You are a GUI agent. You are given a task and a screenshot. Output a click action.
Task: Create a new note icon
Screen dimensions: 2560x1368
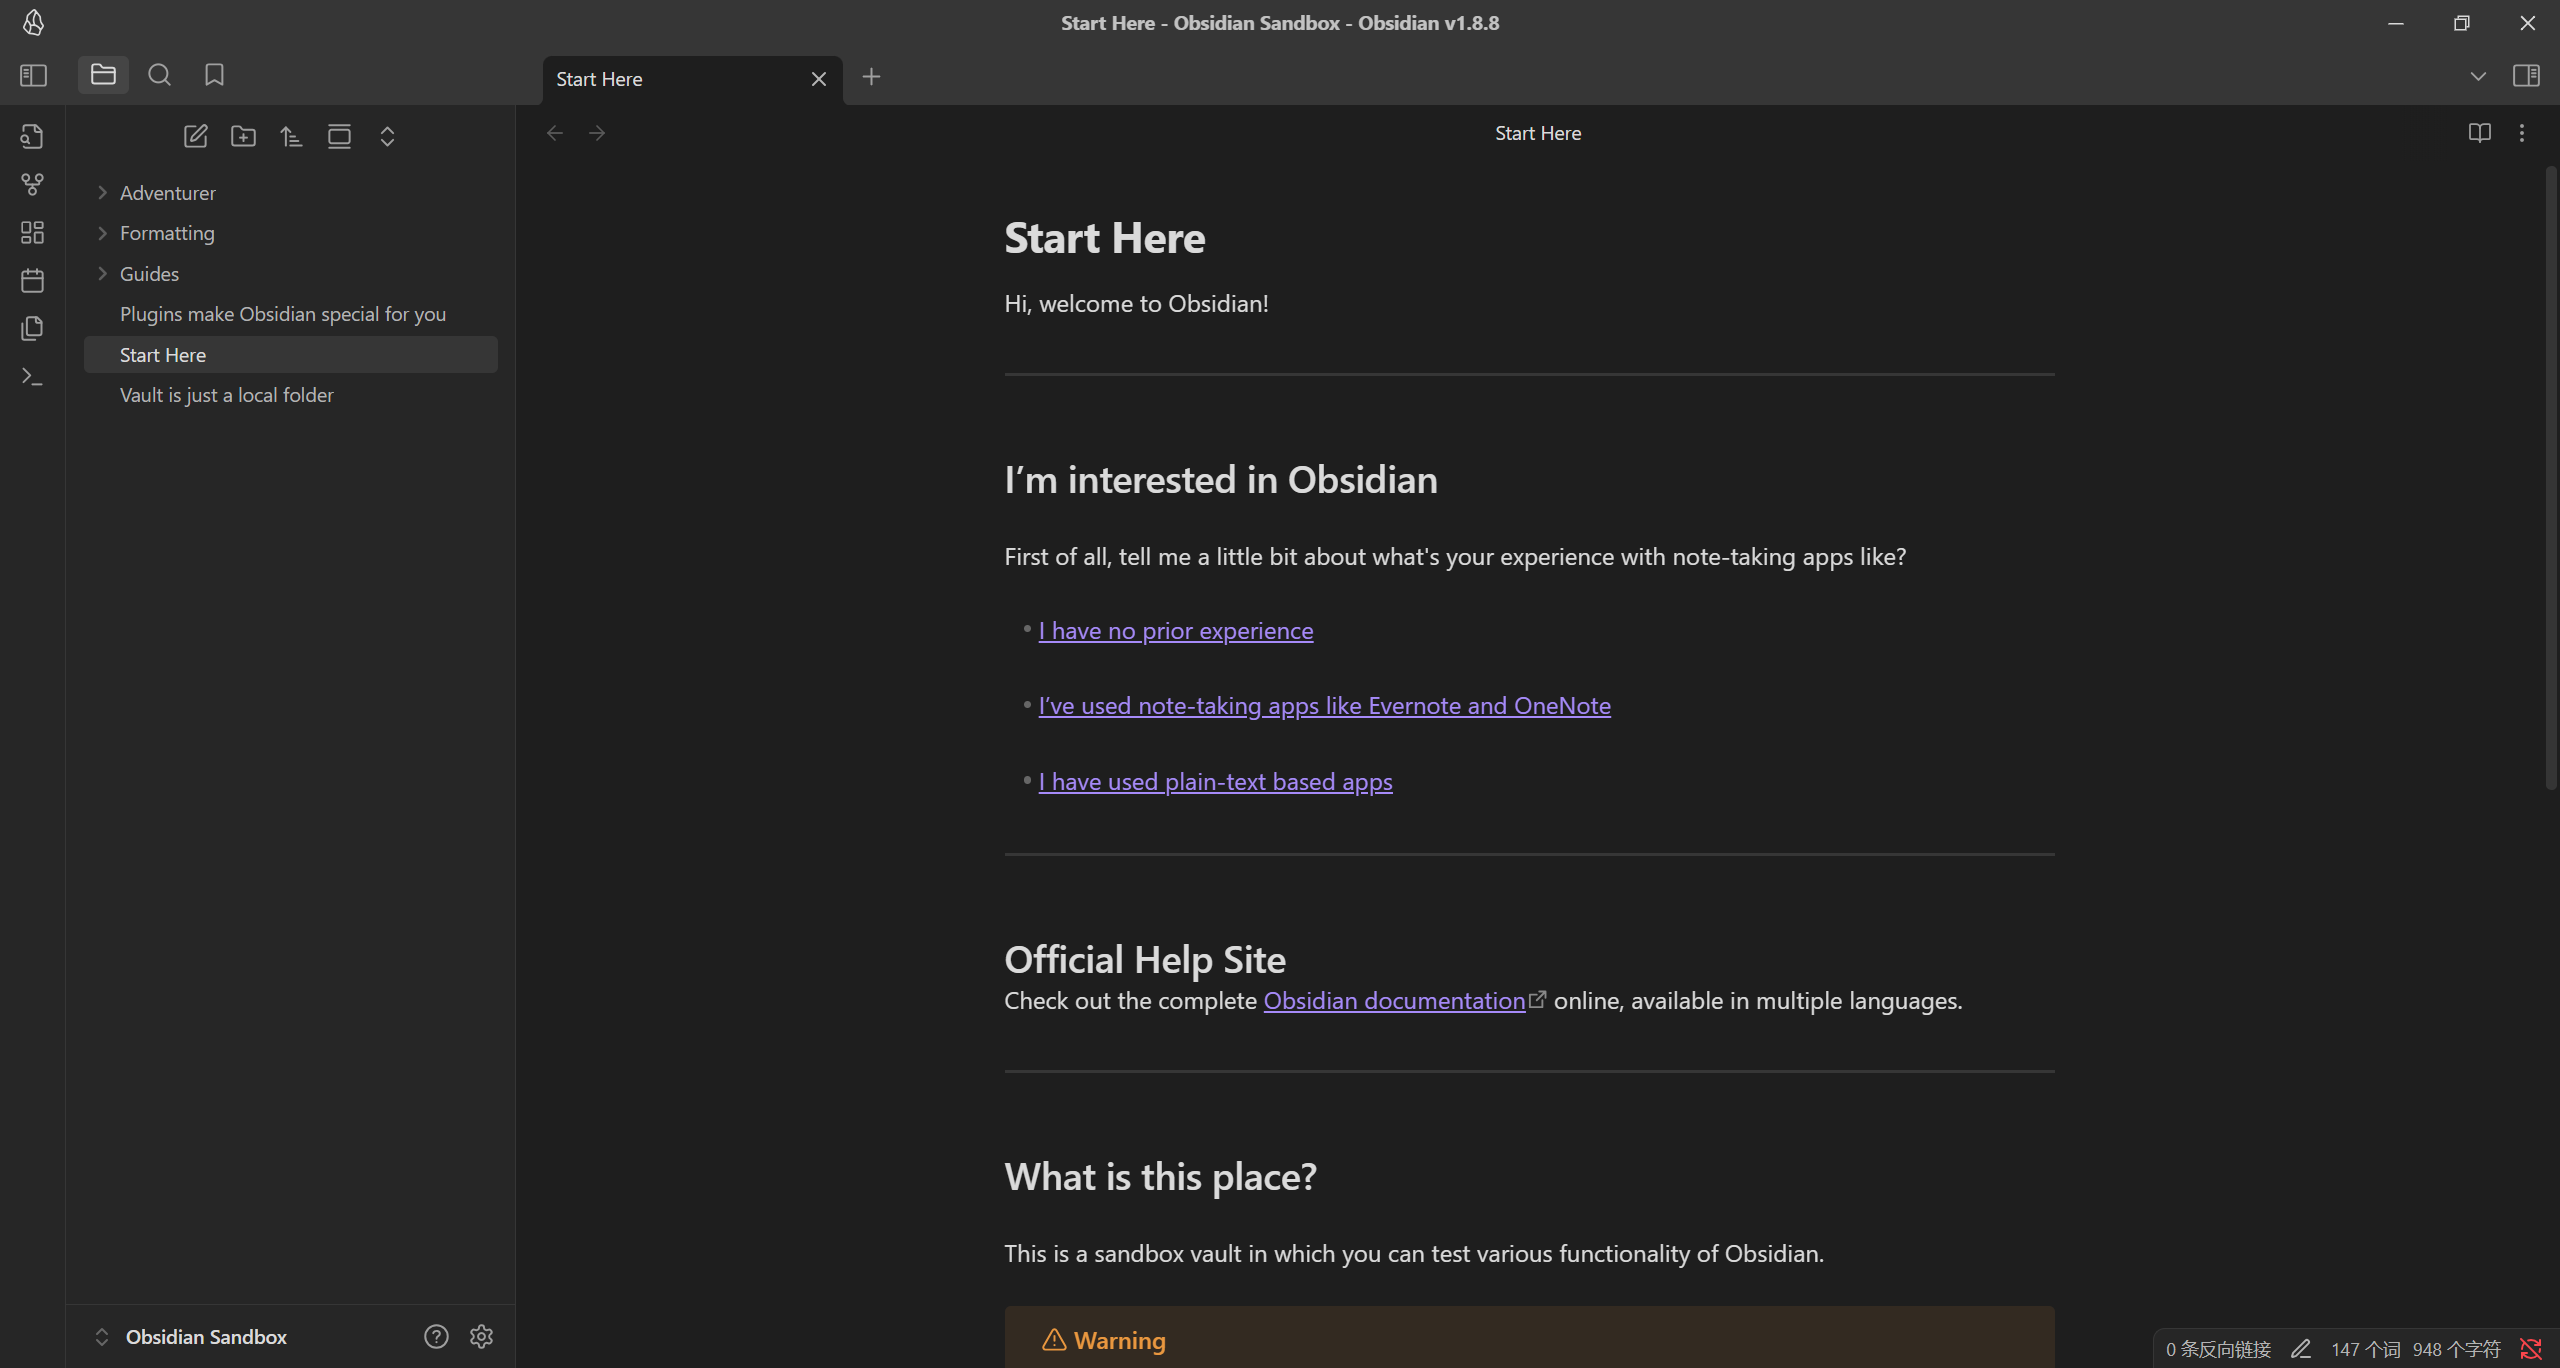195,136
